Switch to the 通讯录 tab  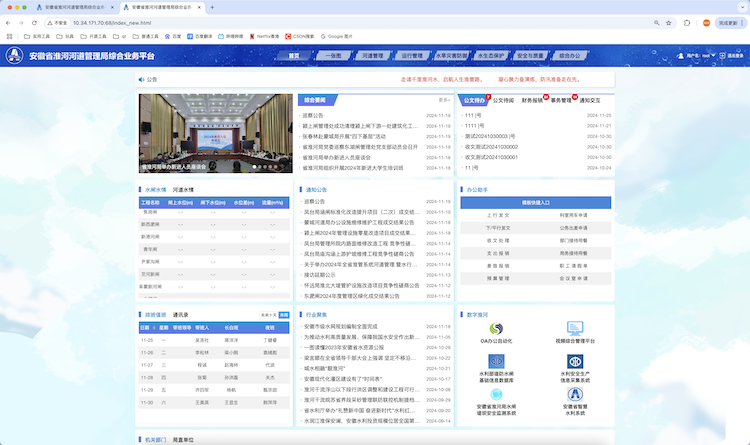coord(181,315)
